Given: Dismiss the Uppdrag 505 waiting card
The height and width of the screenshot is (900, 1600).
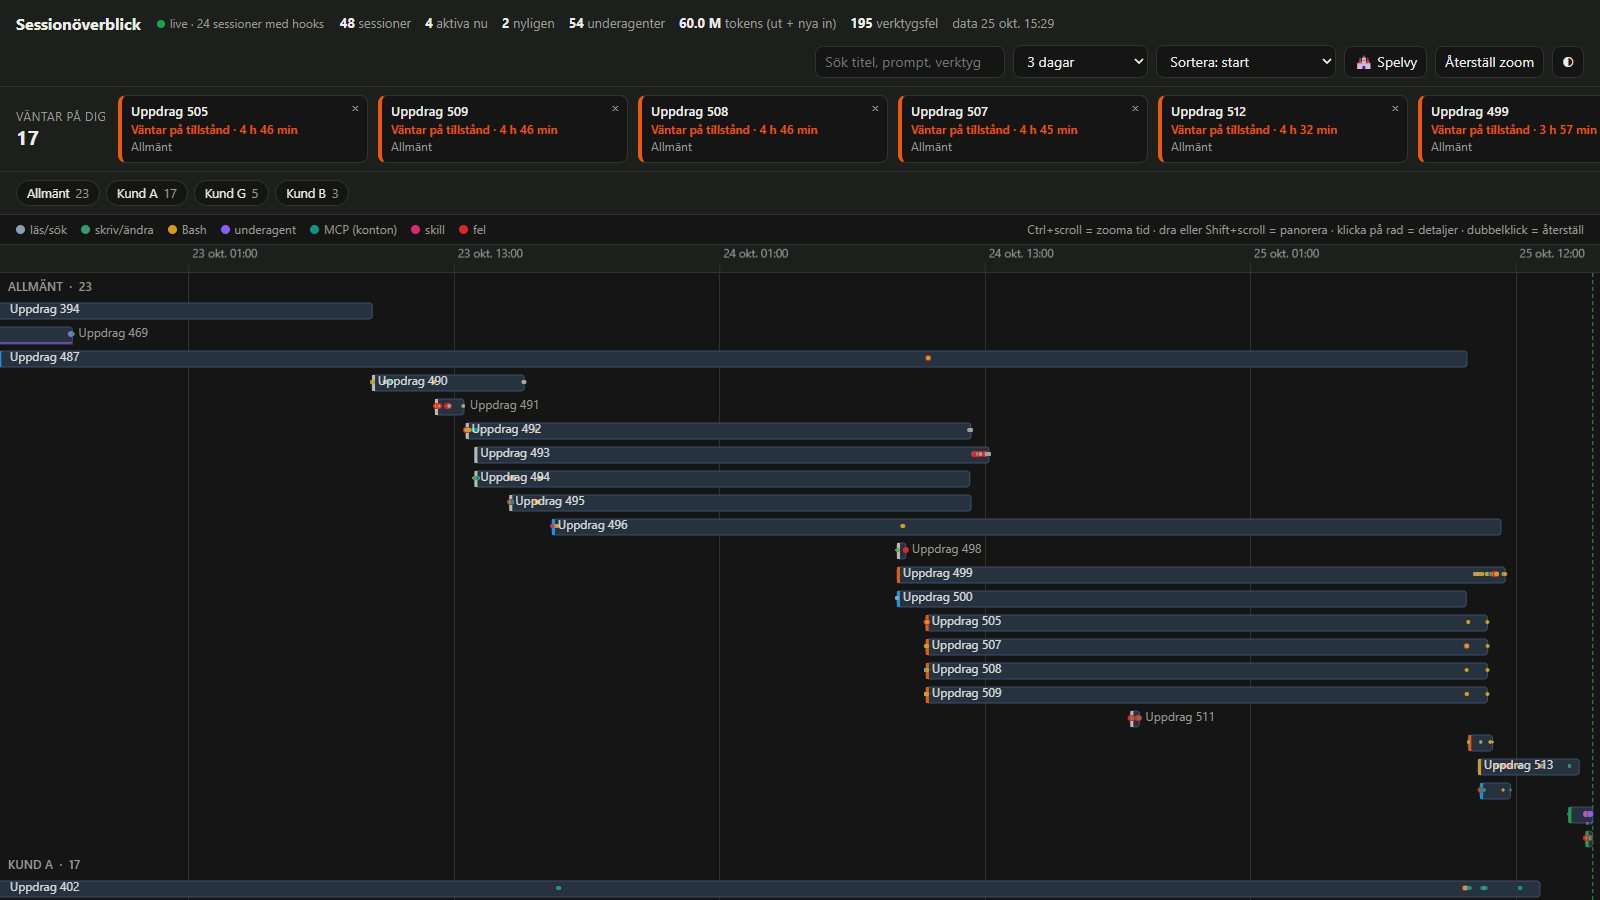Looking at the screenshot, I should pos(355,109).
